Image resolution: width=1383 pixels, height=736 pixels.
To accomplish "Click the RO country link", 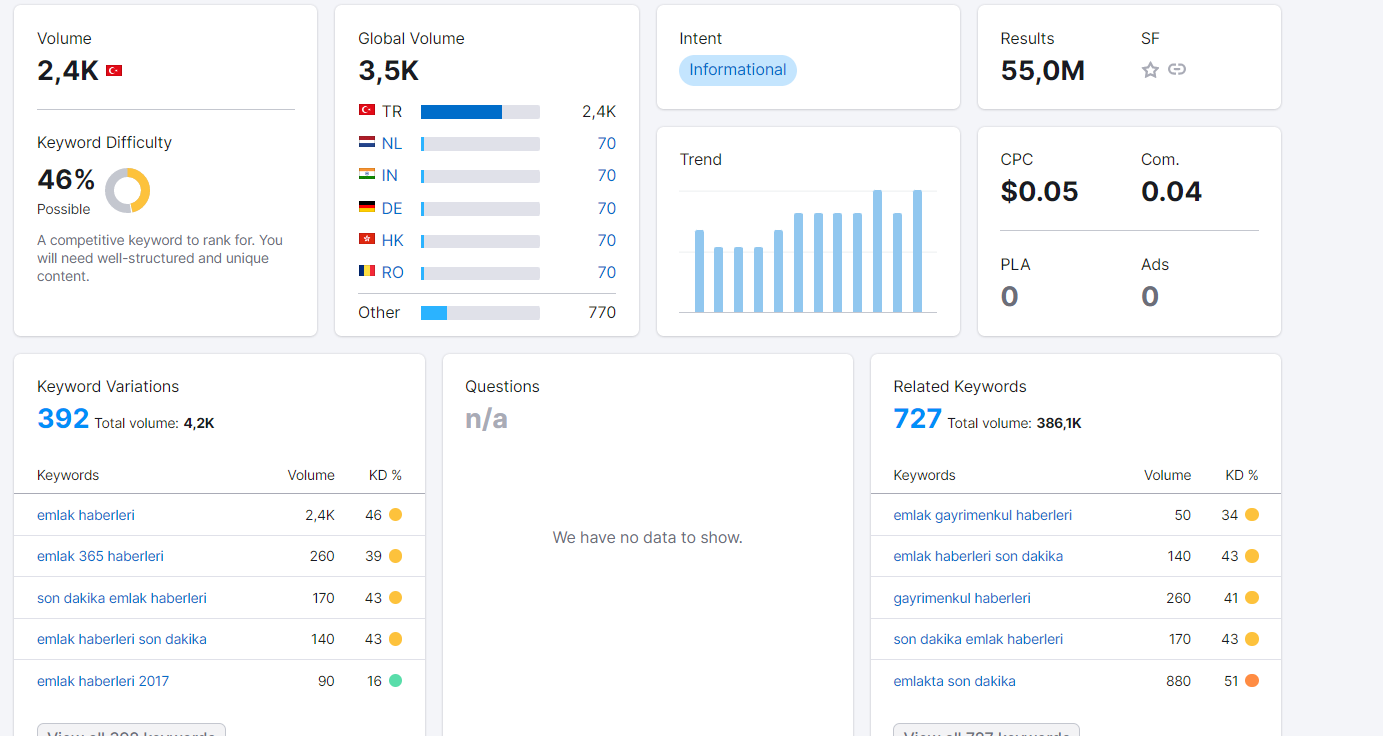I will [x=393, y=273].
